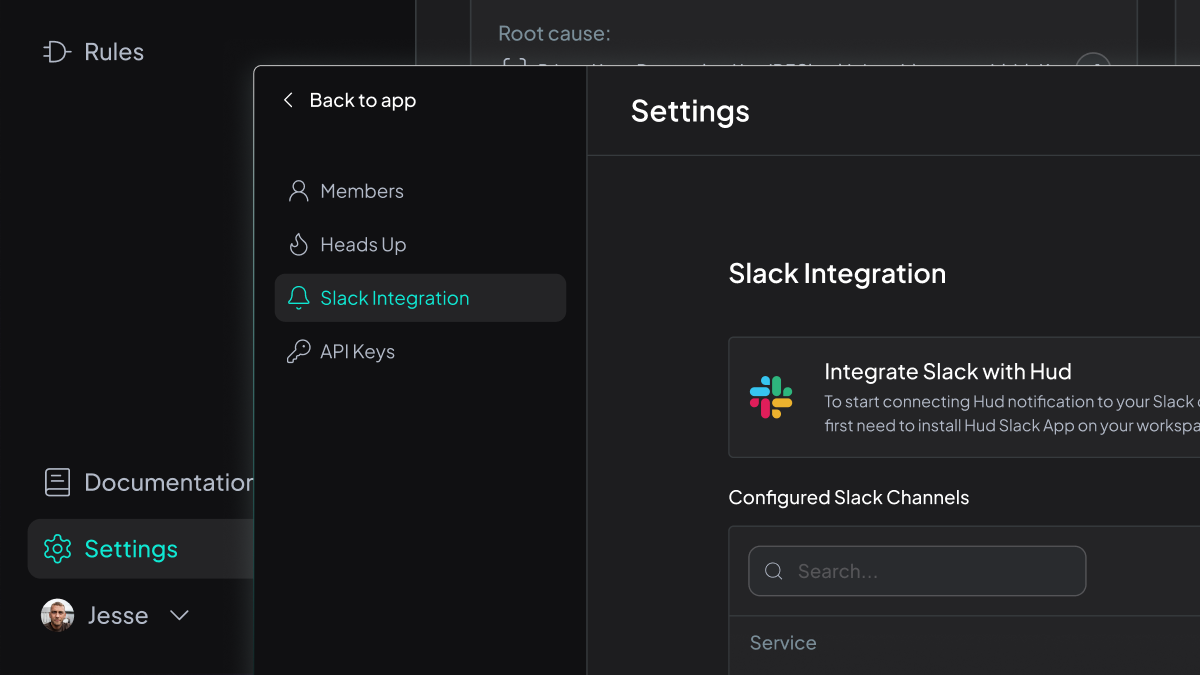Click the Settings gear icon

pos(57,549)
